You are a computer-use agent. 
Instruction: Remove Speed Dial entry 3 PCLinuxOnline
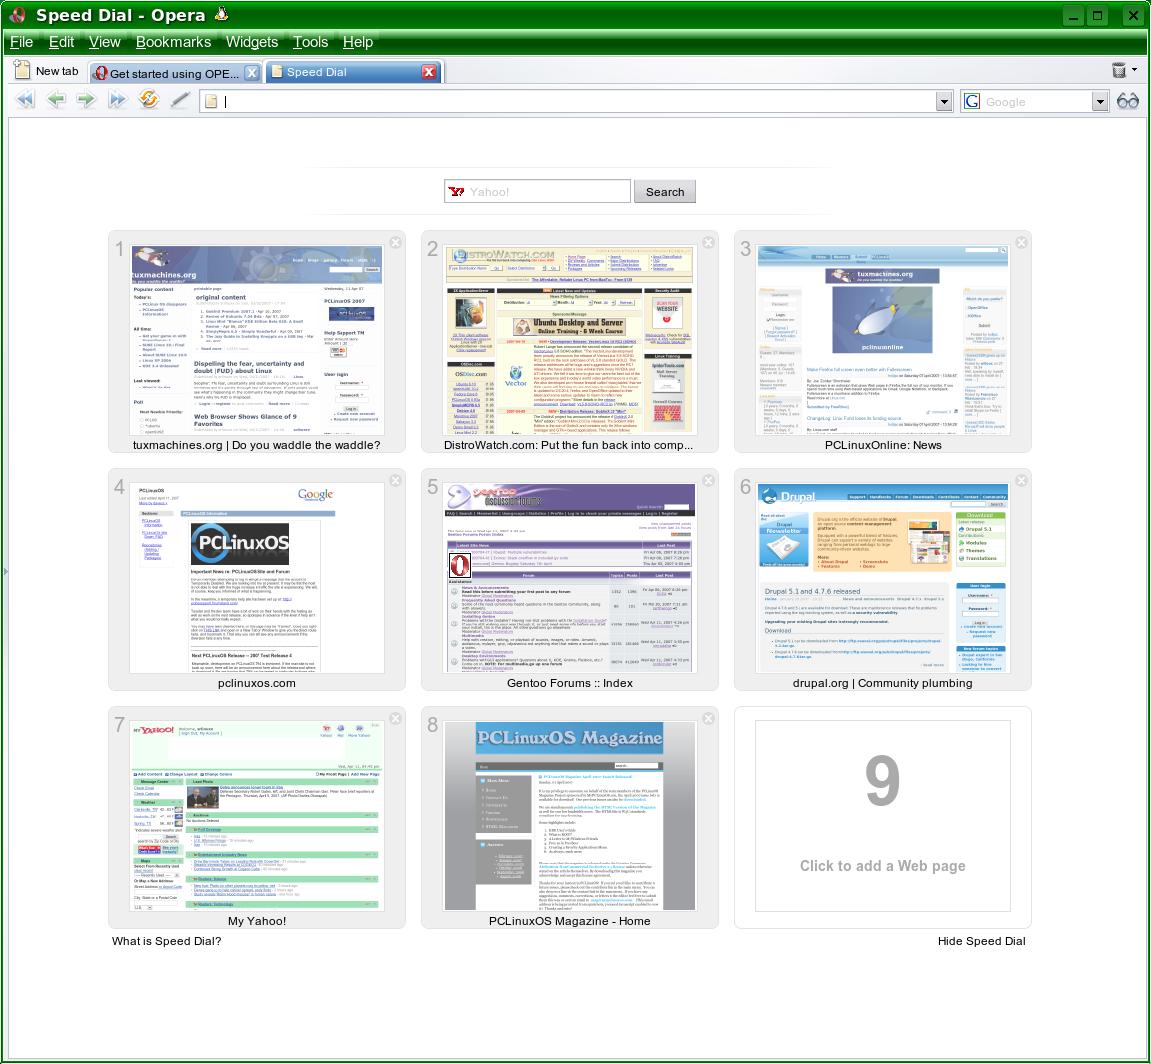point(1021,242)
